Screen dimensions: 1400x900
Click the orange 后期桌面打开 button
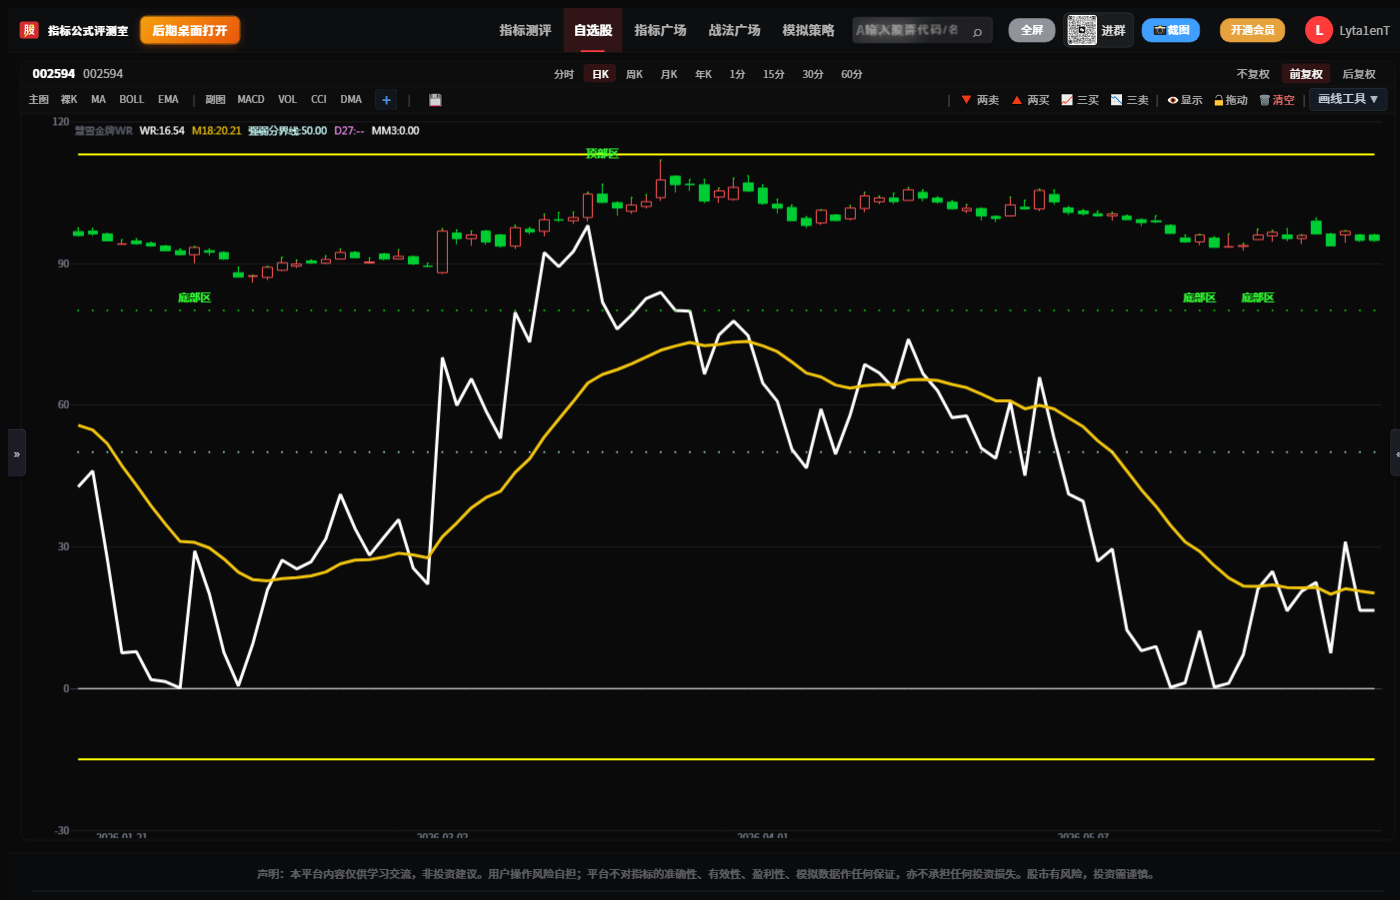click(190, 30)
